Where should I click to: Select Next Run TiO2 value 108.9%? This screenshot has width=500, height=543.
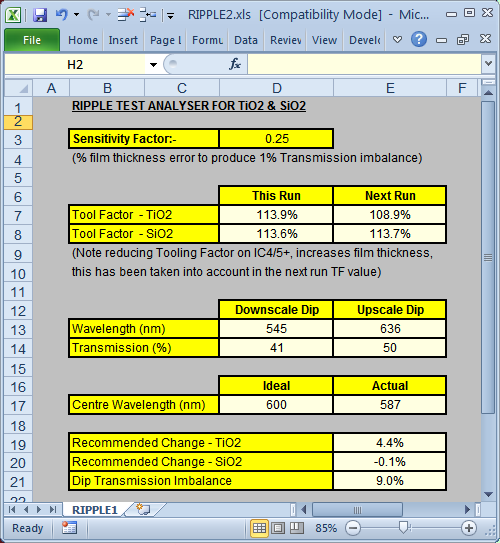click(390, 215)
